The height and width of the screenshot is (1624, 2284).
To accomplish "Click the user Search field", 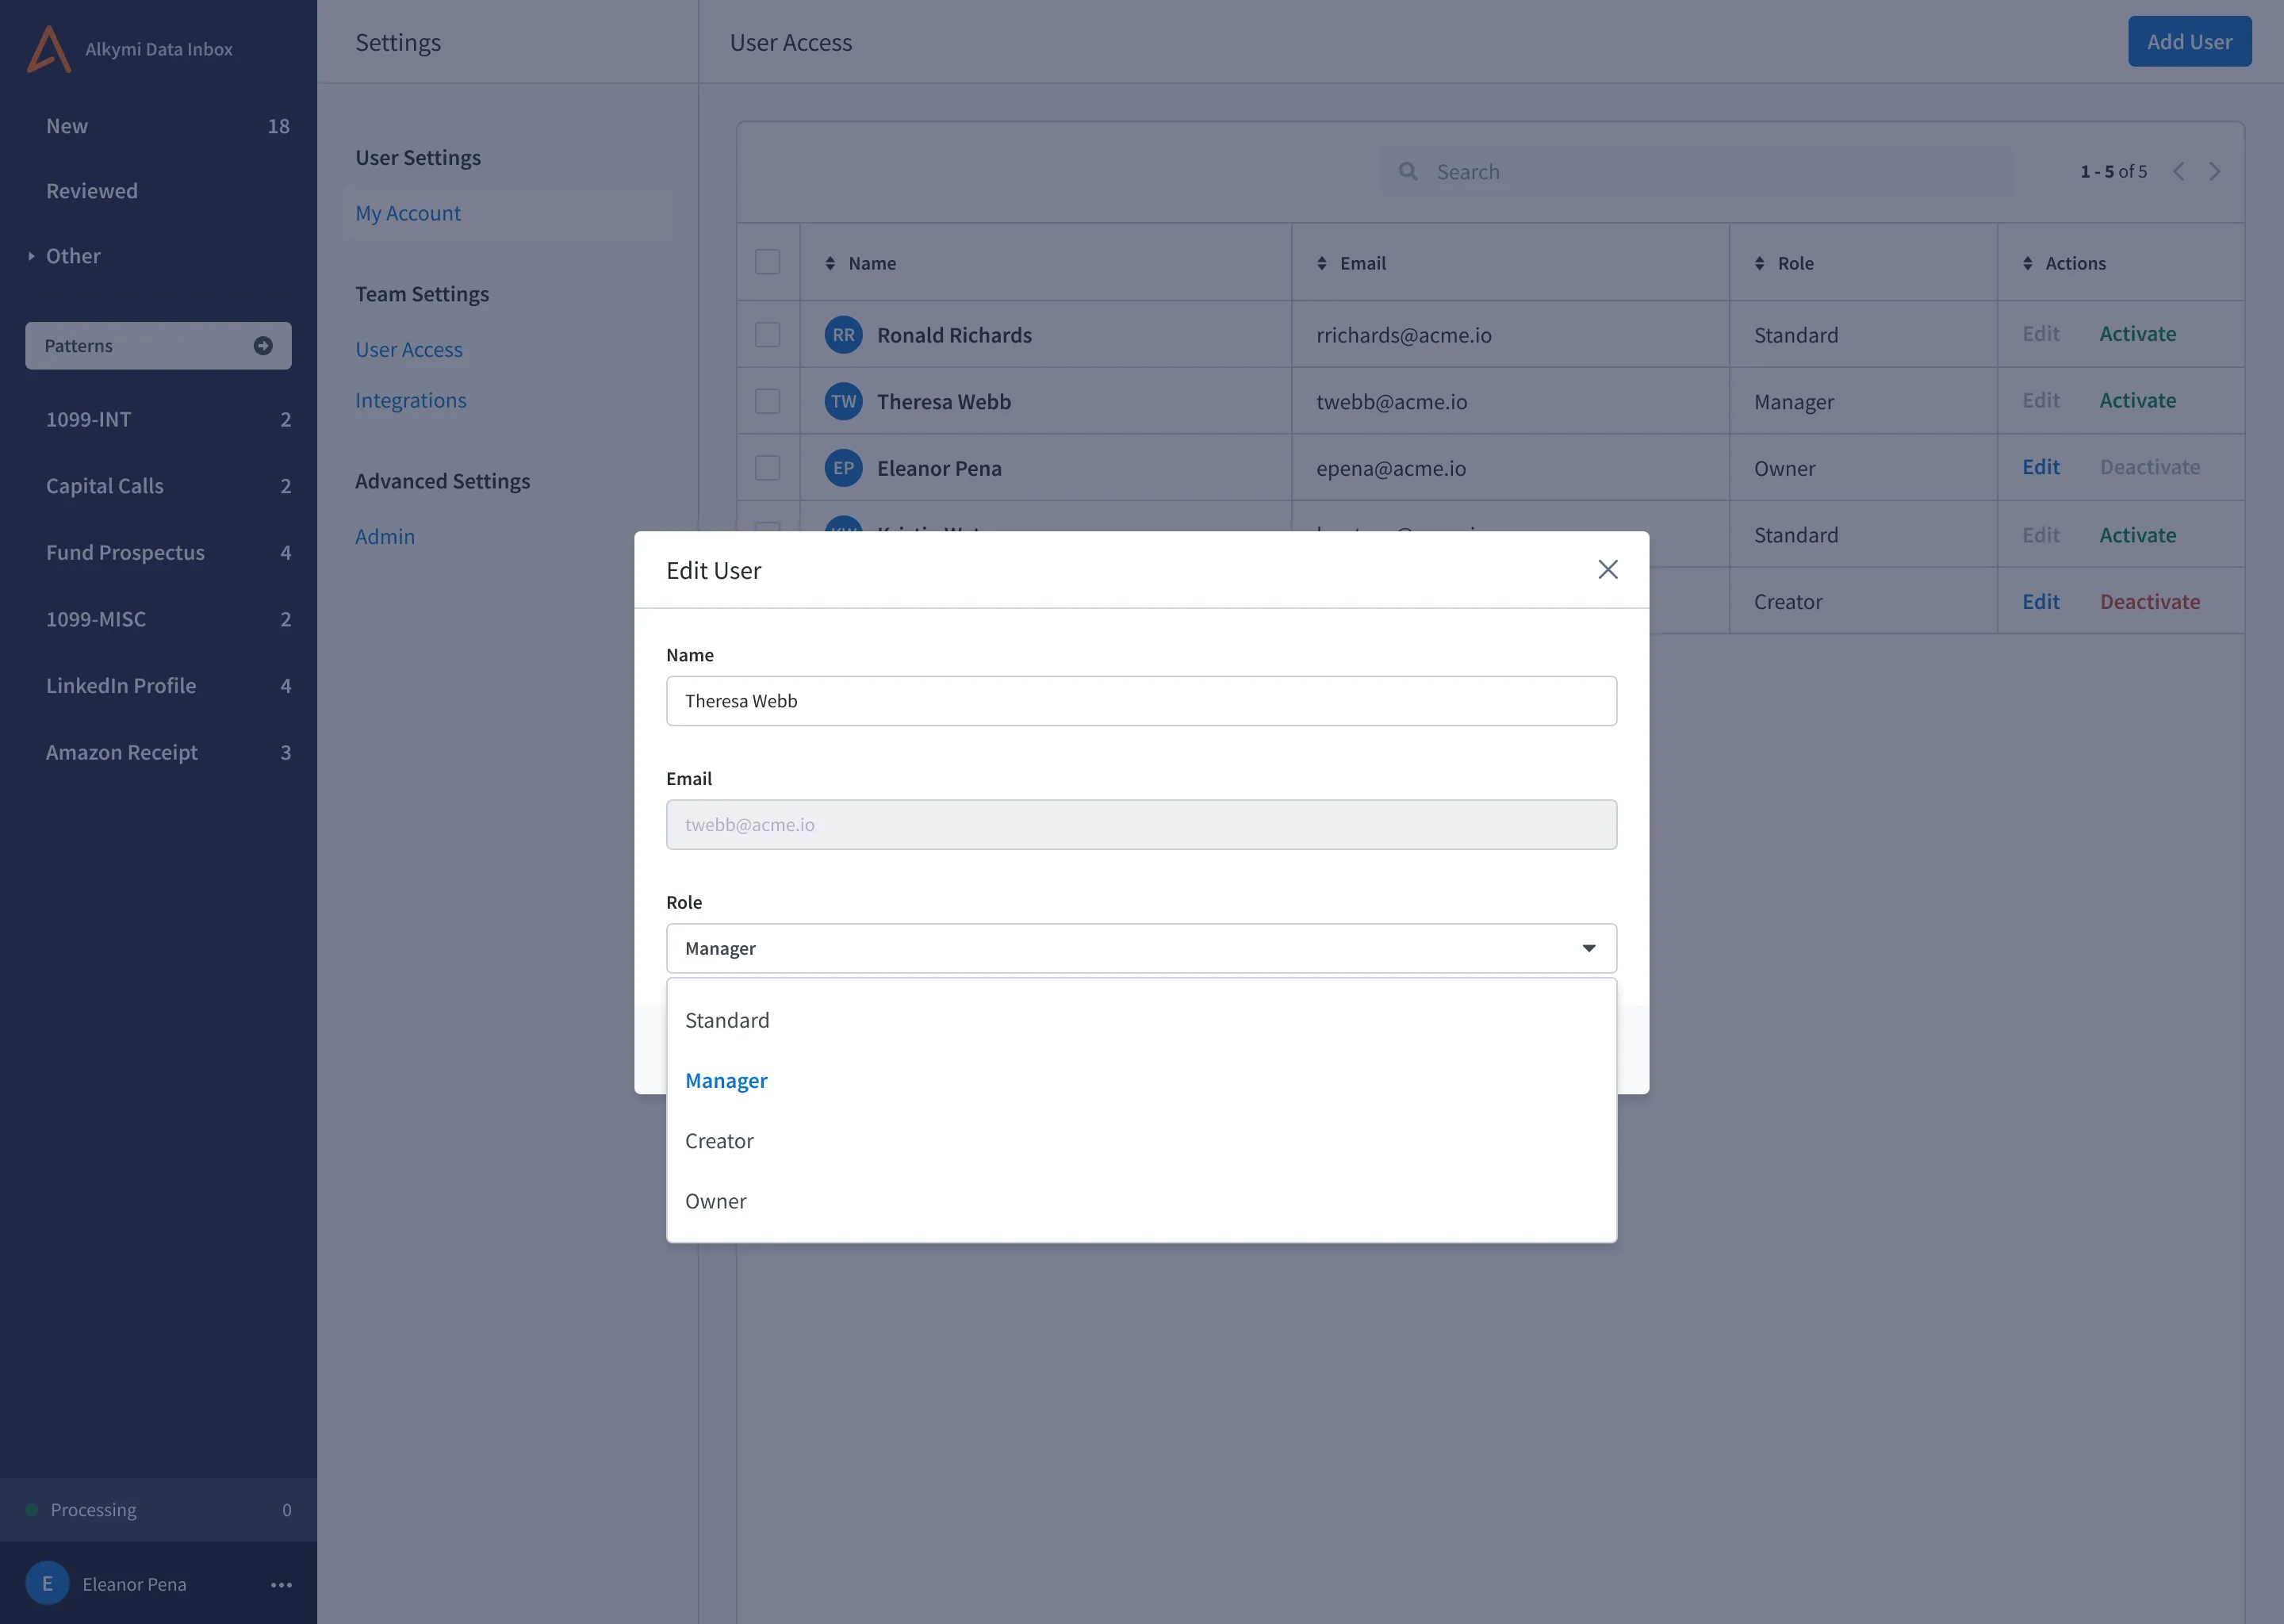I will click(x=1697, y=171).
